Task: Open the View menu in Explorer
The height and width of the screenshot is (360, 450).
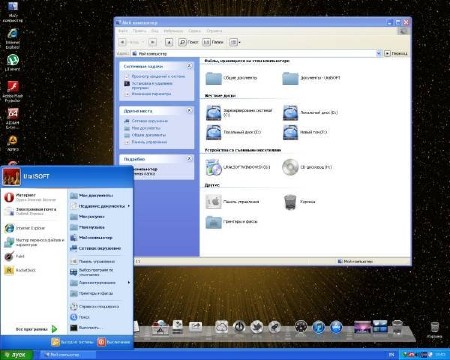Action: (x=155, y=31)
